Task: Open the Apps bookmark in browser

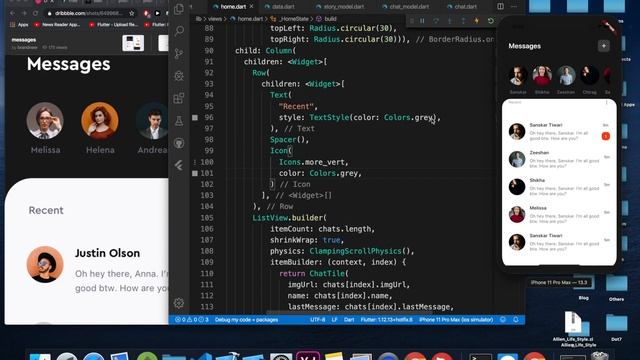Action: click(19, 24)
